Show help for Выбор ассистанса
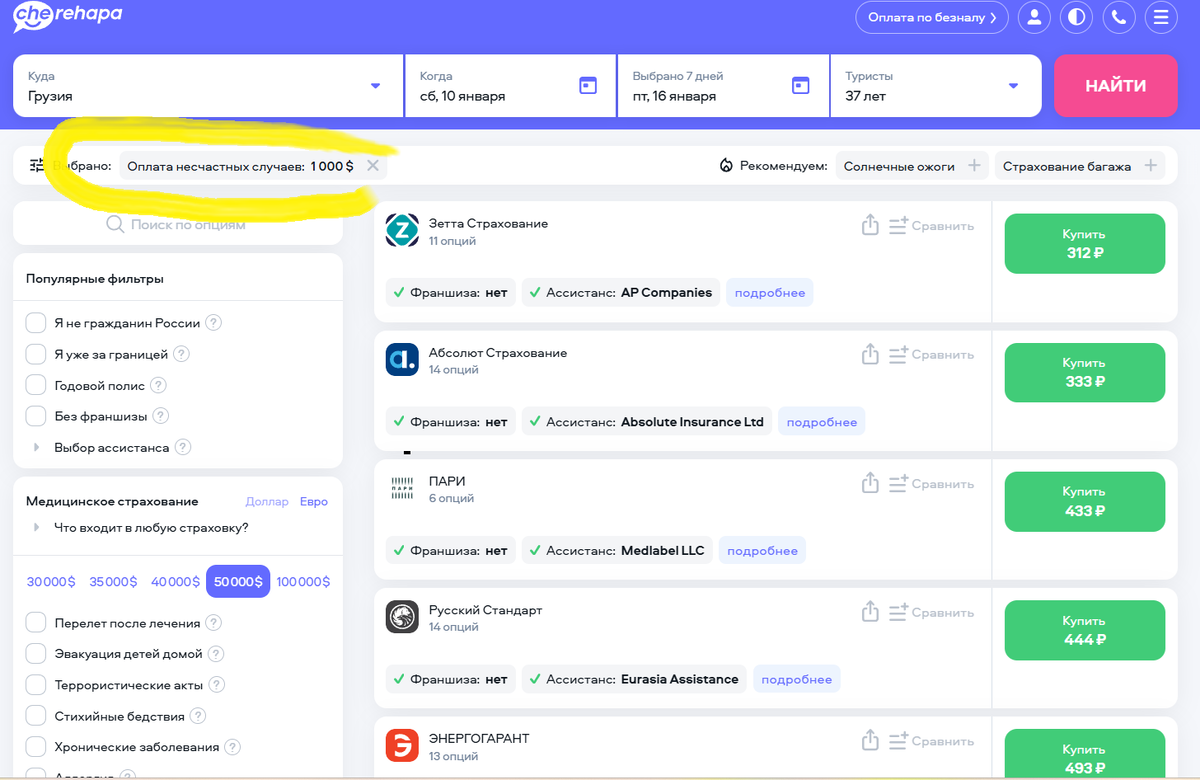 point(182,447)
